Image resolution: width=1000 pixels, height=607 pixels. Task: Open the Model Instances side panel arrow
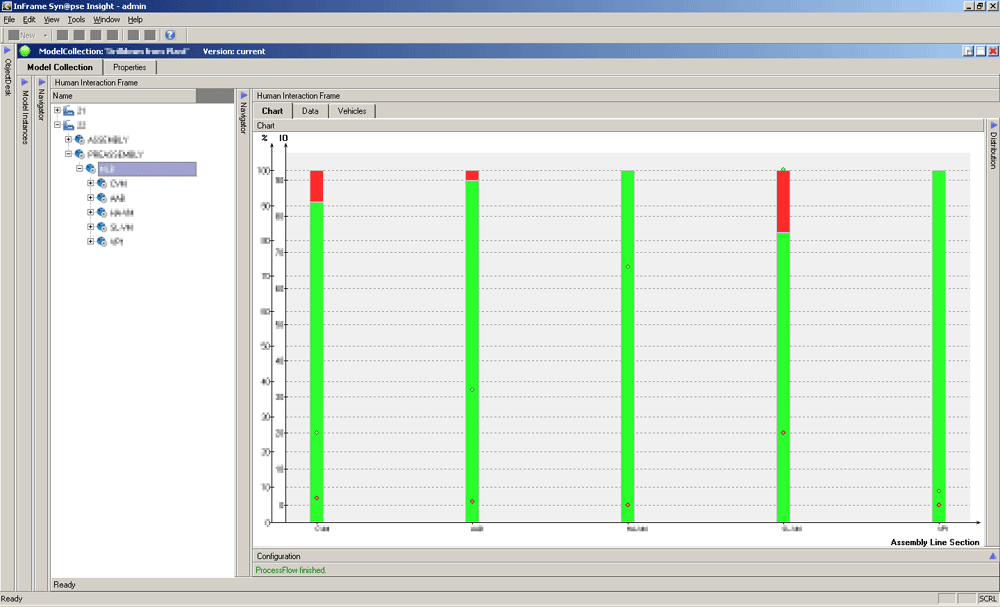24,82
